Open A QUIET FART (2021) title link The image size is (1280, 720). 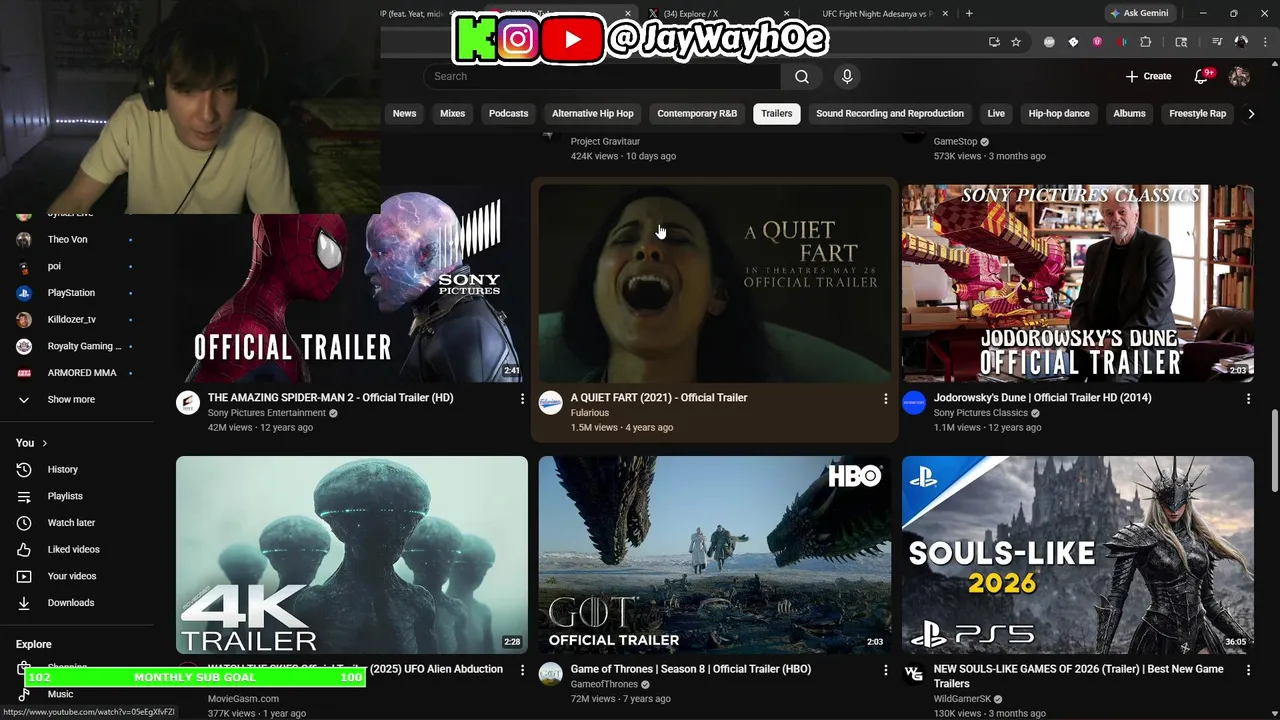pos(659,398)
